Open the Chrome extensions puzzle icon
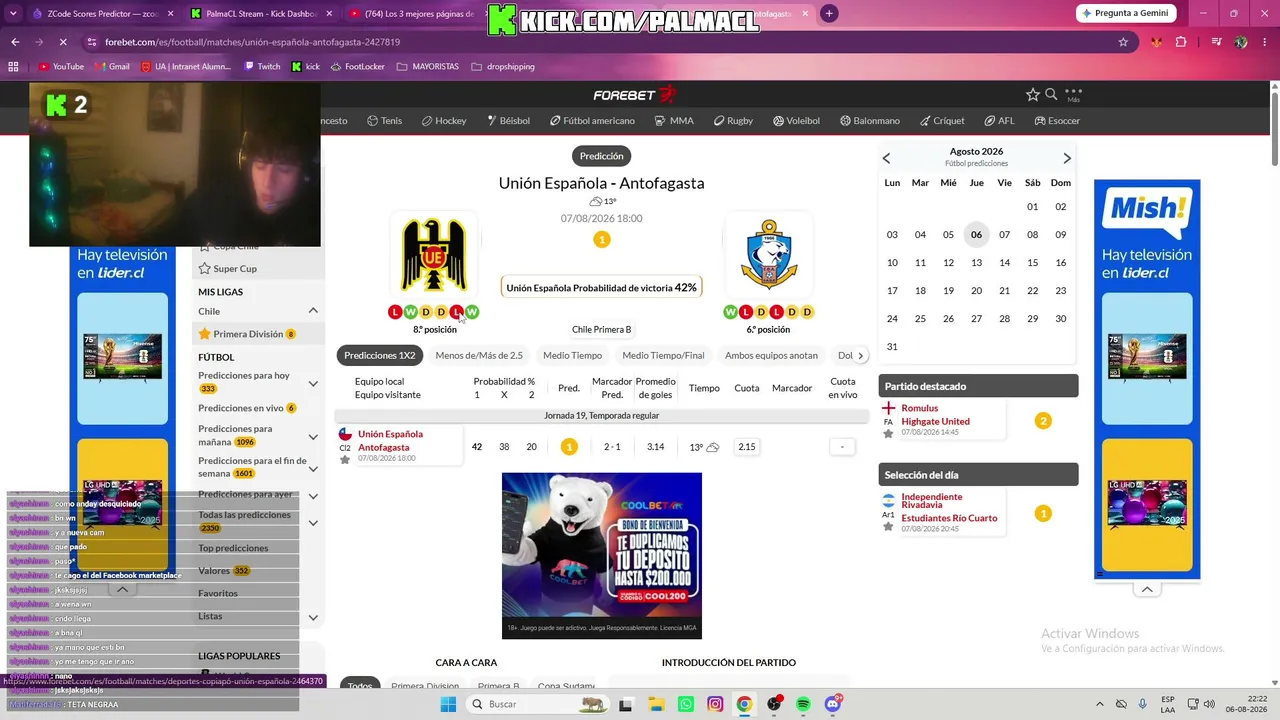This screenshot has height=720, width=1280. (x=1181, y=42)
